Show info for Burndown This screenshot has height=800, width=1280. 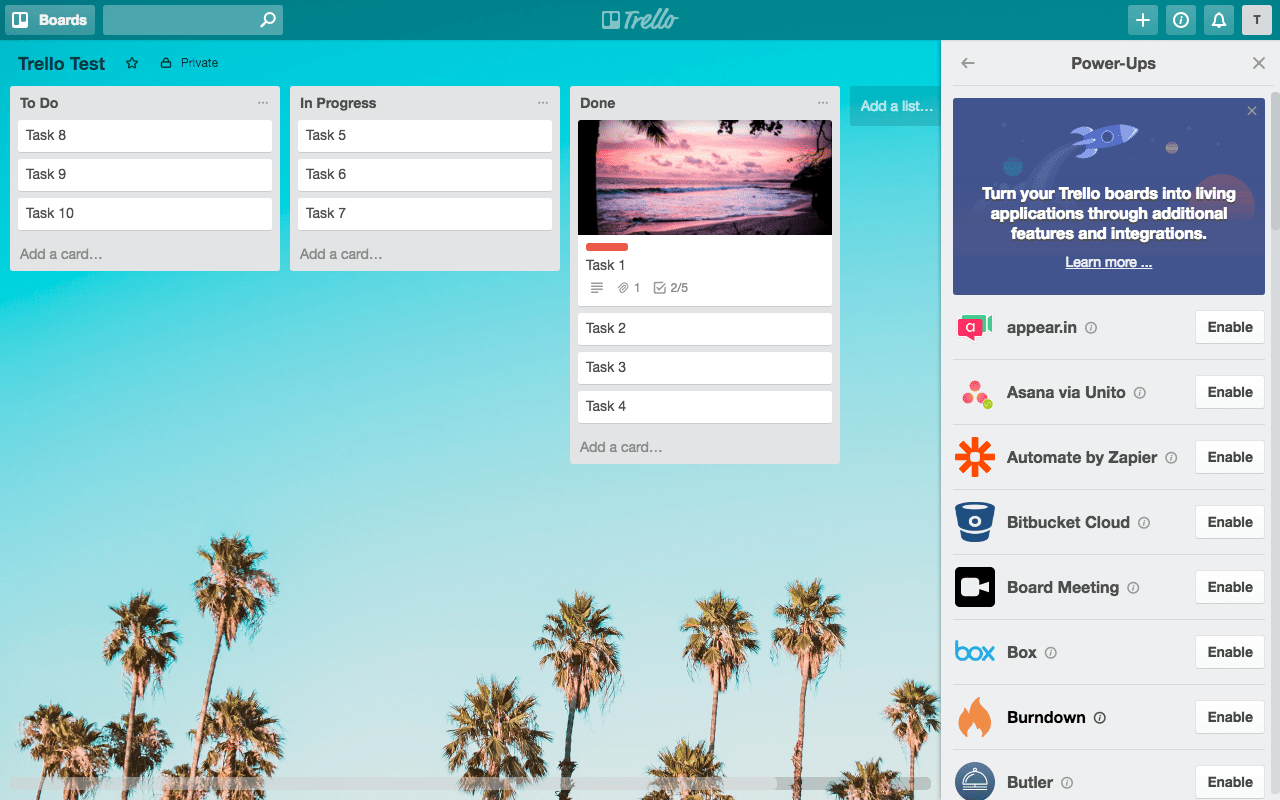(1100, 718)
